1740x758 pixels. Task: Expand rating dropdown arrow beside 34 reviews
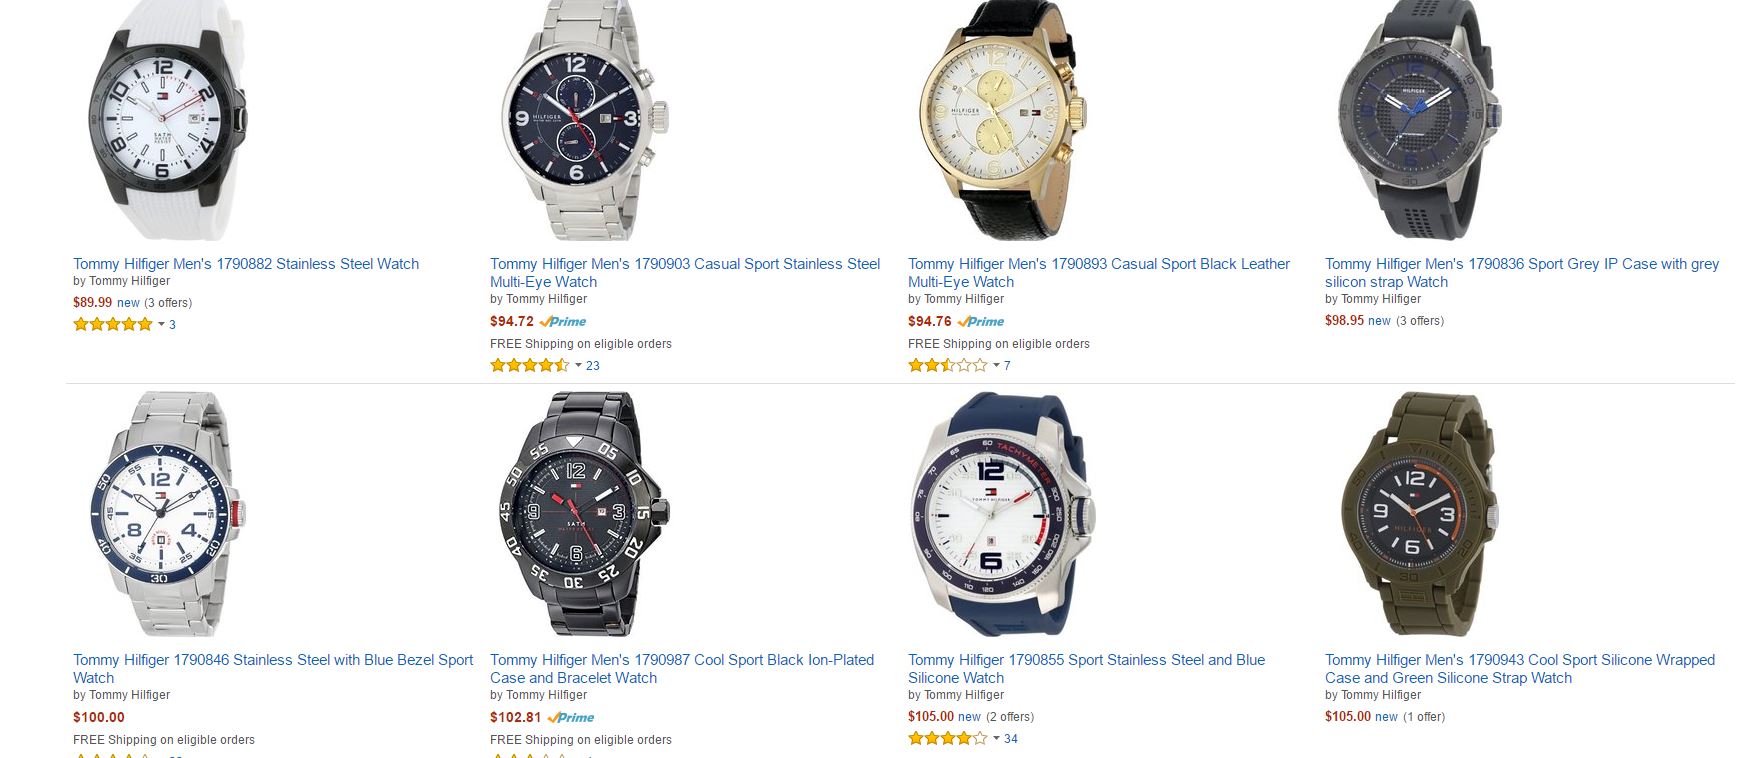click(996, 738)
